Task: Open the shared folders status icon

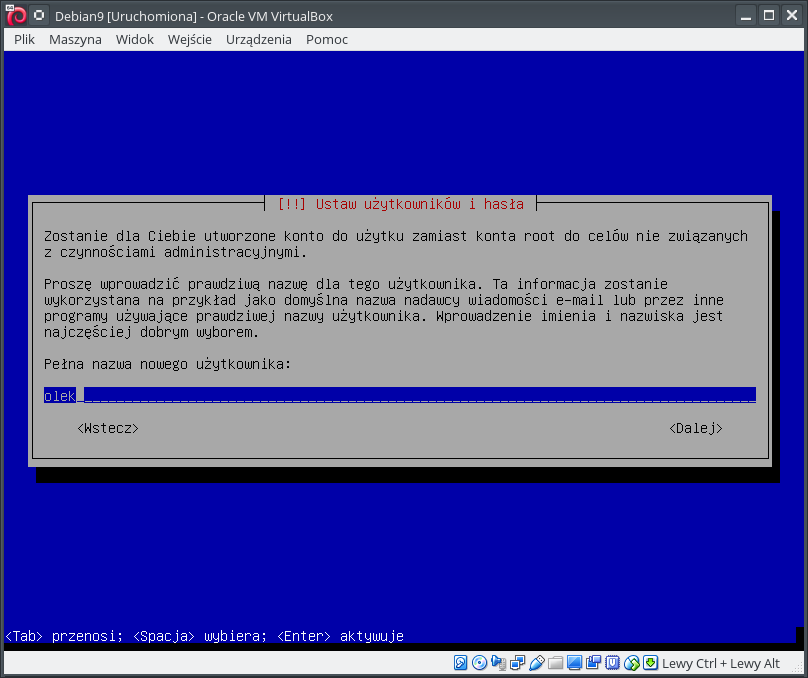Action: pos(555,663)
